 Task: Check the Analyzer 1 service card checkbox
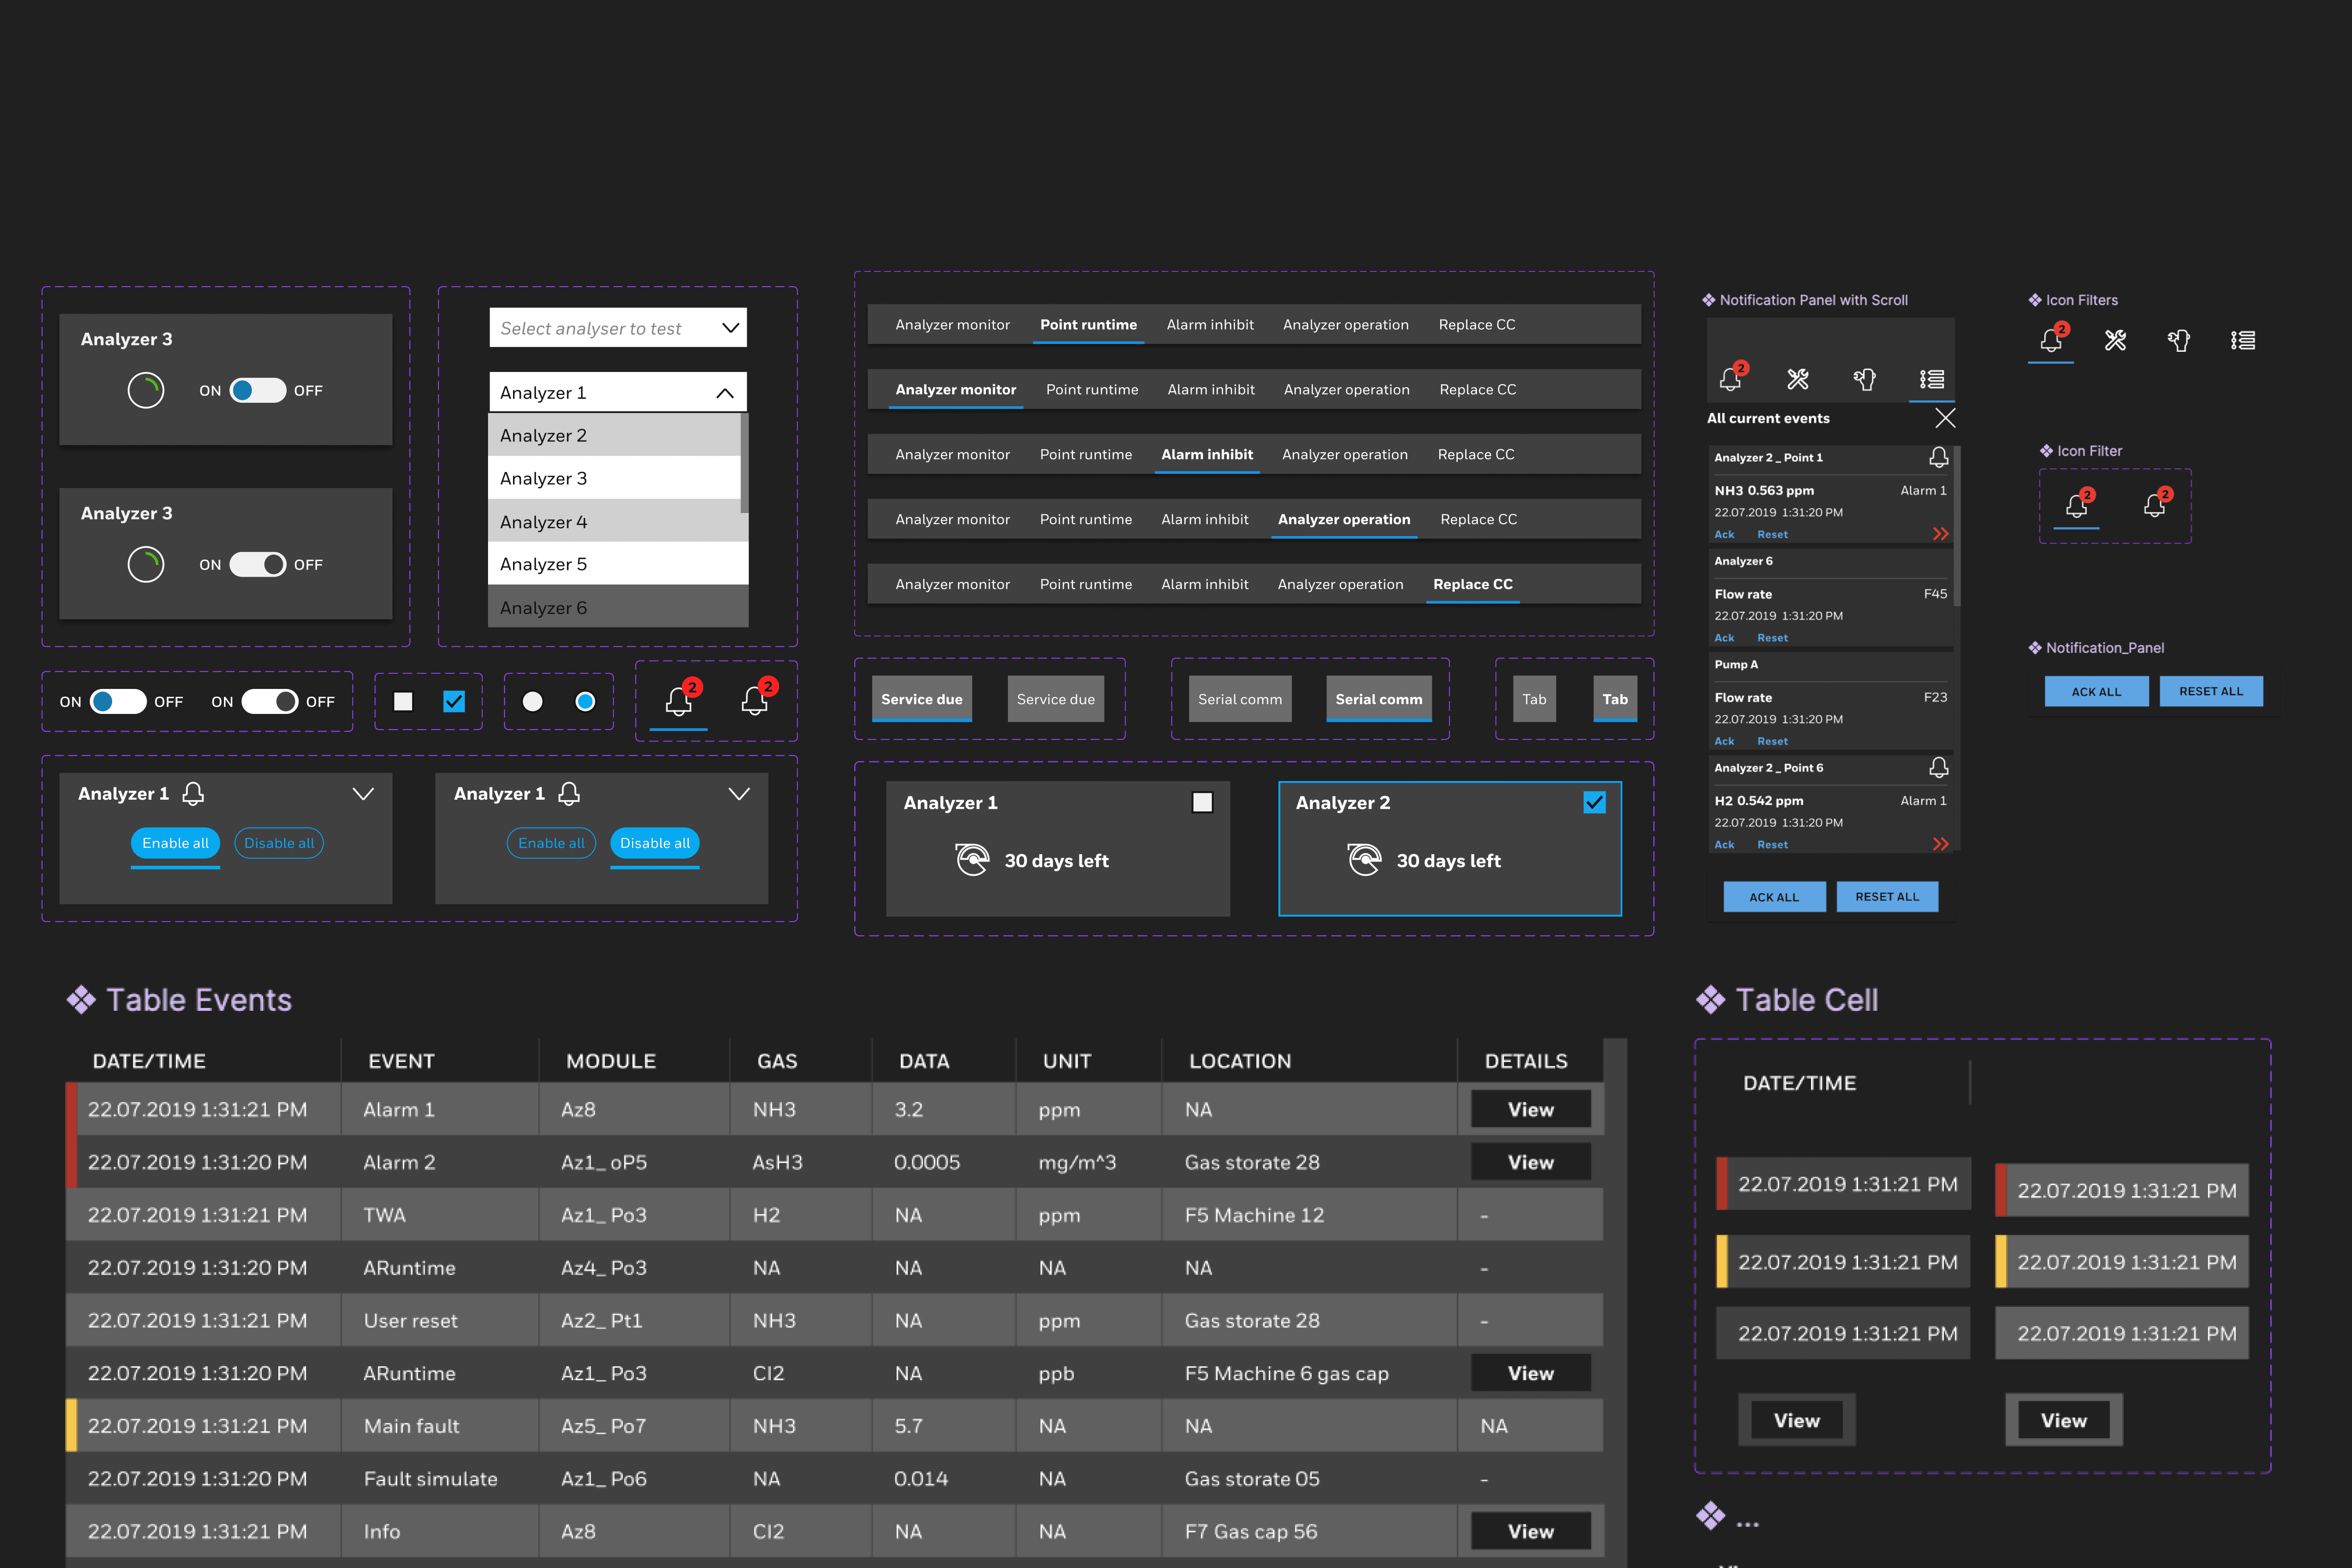[1202, 802]
